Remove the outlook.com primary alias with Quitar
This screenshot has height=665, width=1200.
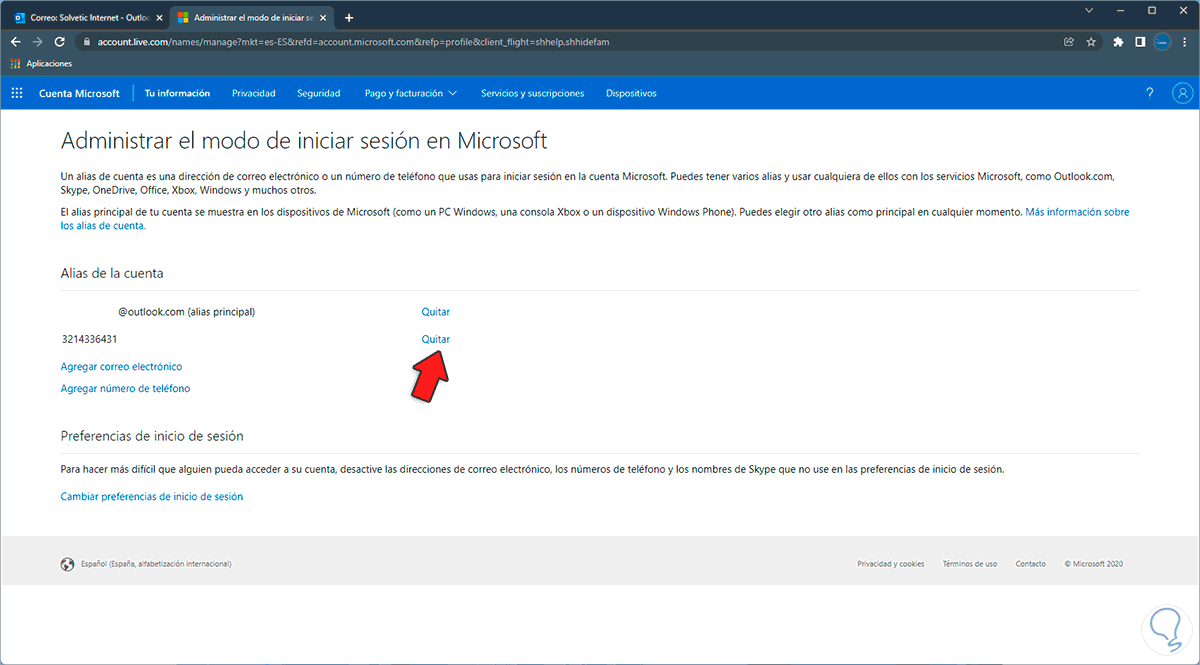[x=436, y=312]
